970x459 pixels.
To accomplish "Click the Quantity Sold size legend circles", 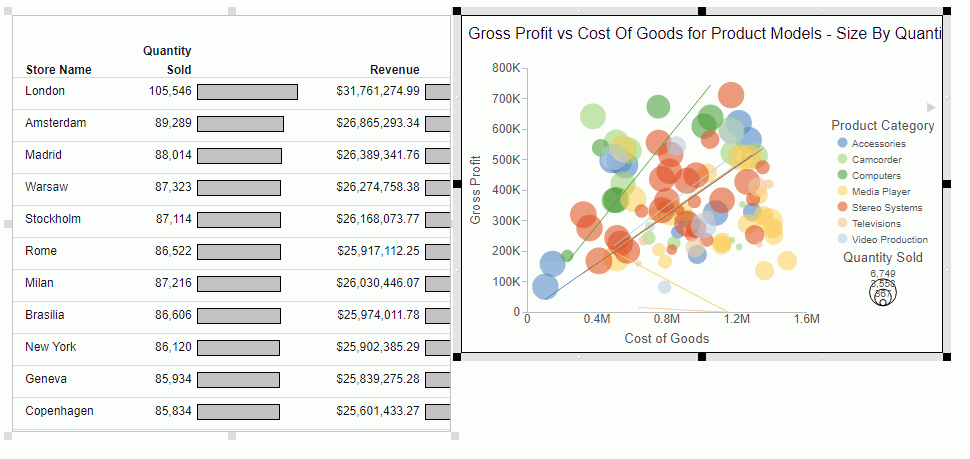I will 883,291.
